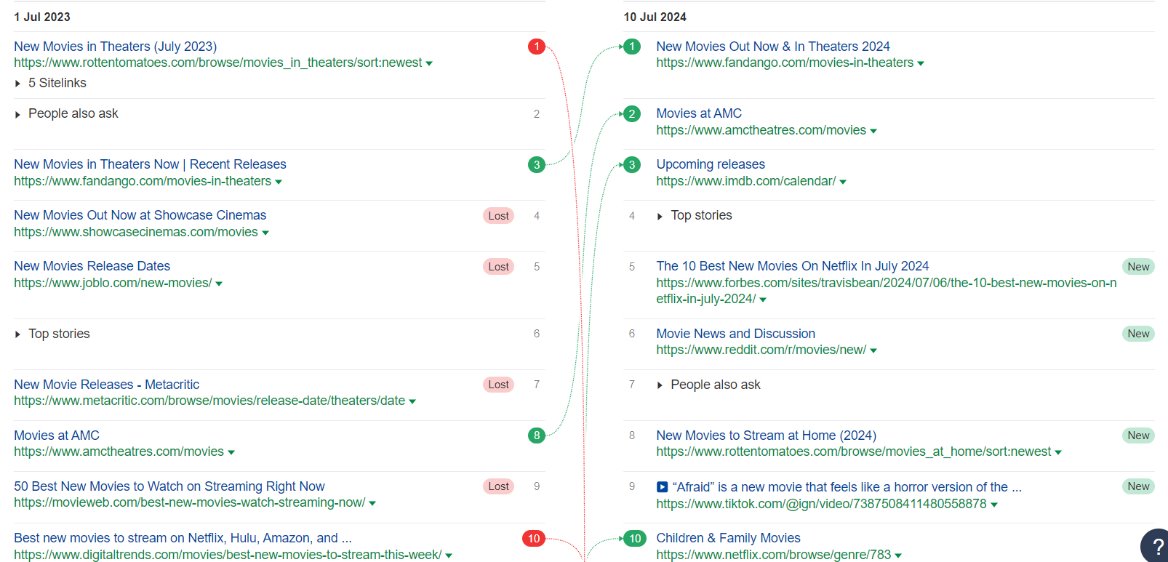
Task: Expand Top stories in 2023 column
Action: click(52, 334)
